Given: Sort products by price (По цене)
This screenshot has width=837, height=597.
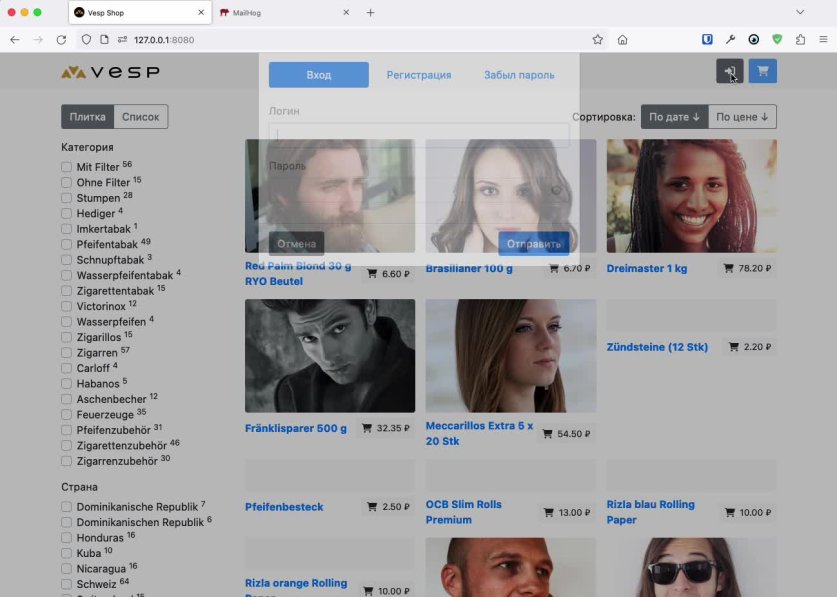Looking at the screenshot, I should tap(742, 116).
